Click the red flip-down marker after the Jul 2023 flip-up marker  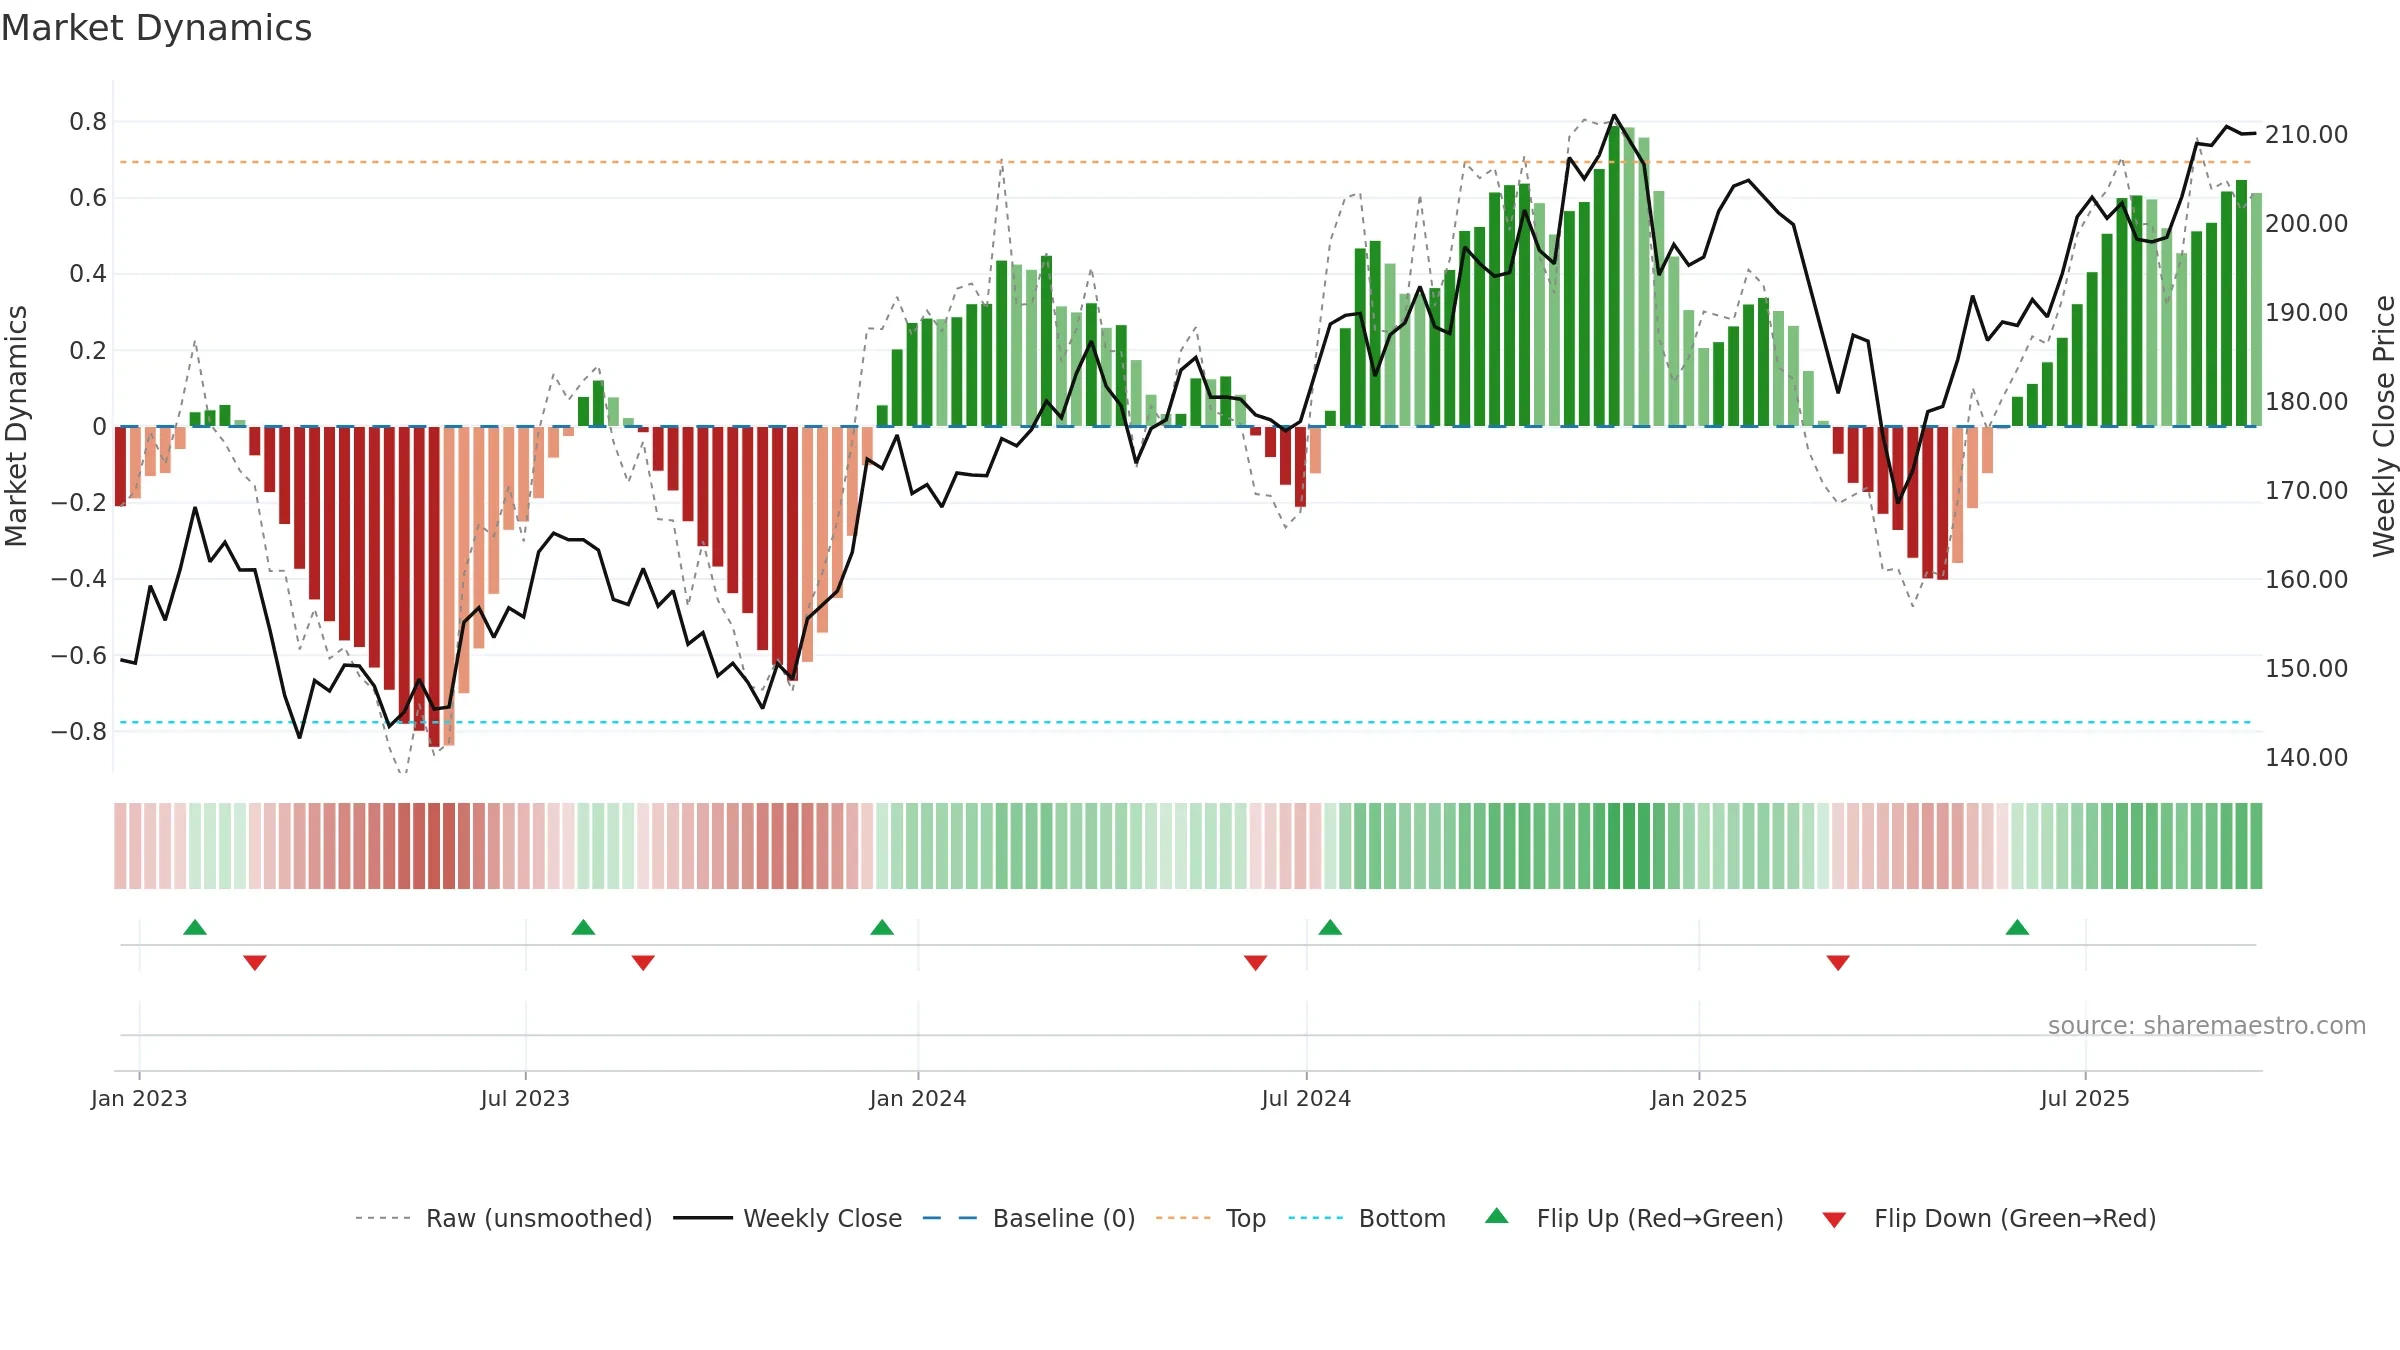tap(643, 962)
